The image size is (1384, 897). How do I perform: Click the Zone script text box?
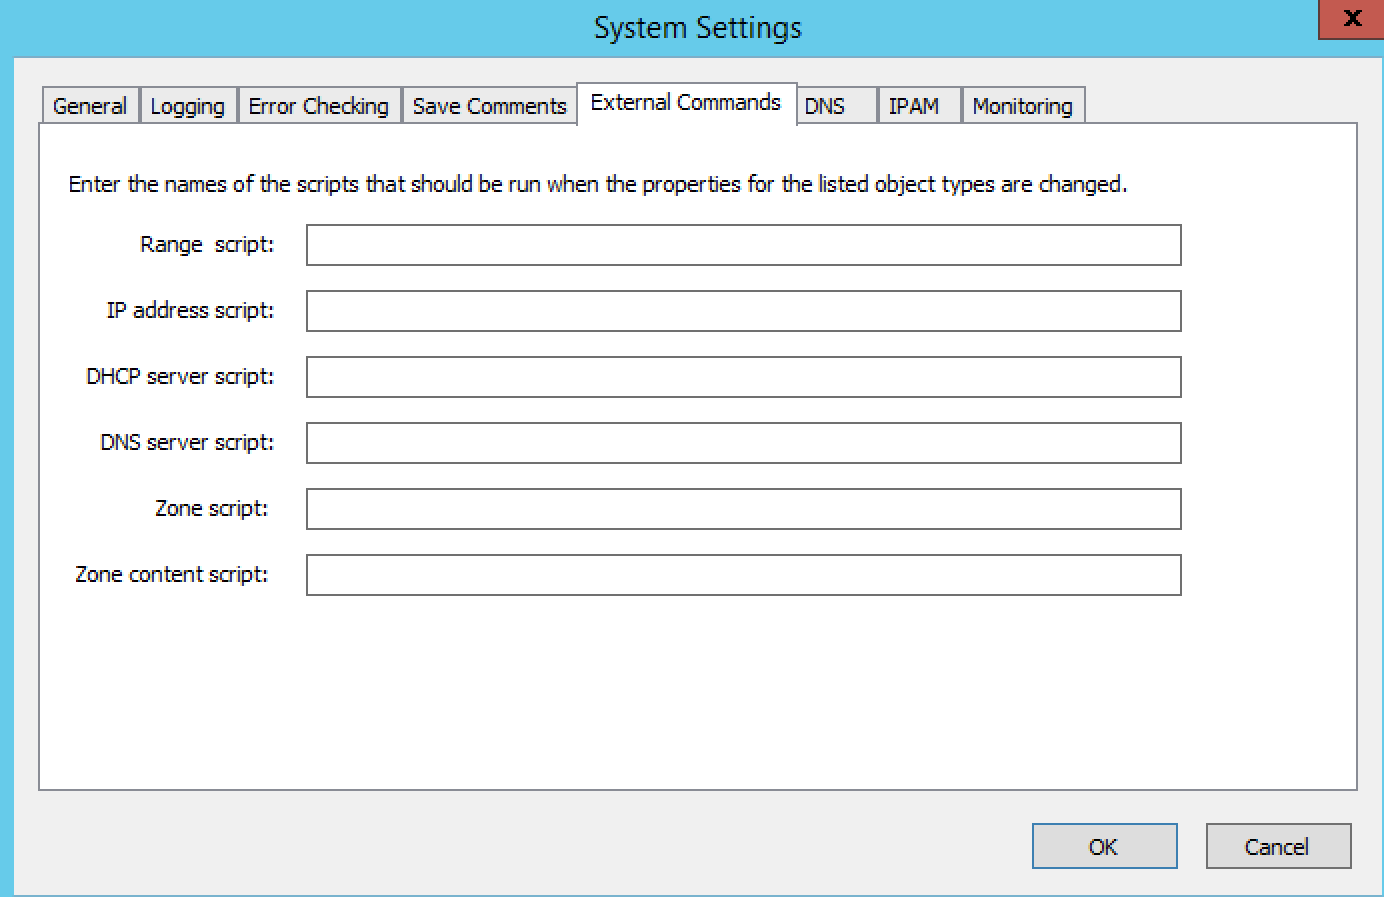tap(743, 509)
